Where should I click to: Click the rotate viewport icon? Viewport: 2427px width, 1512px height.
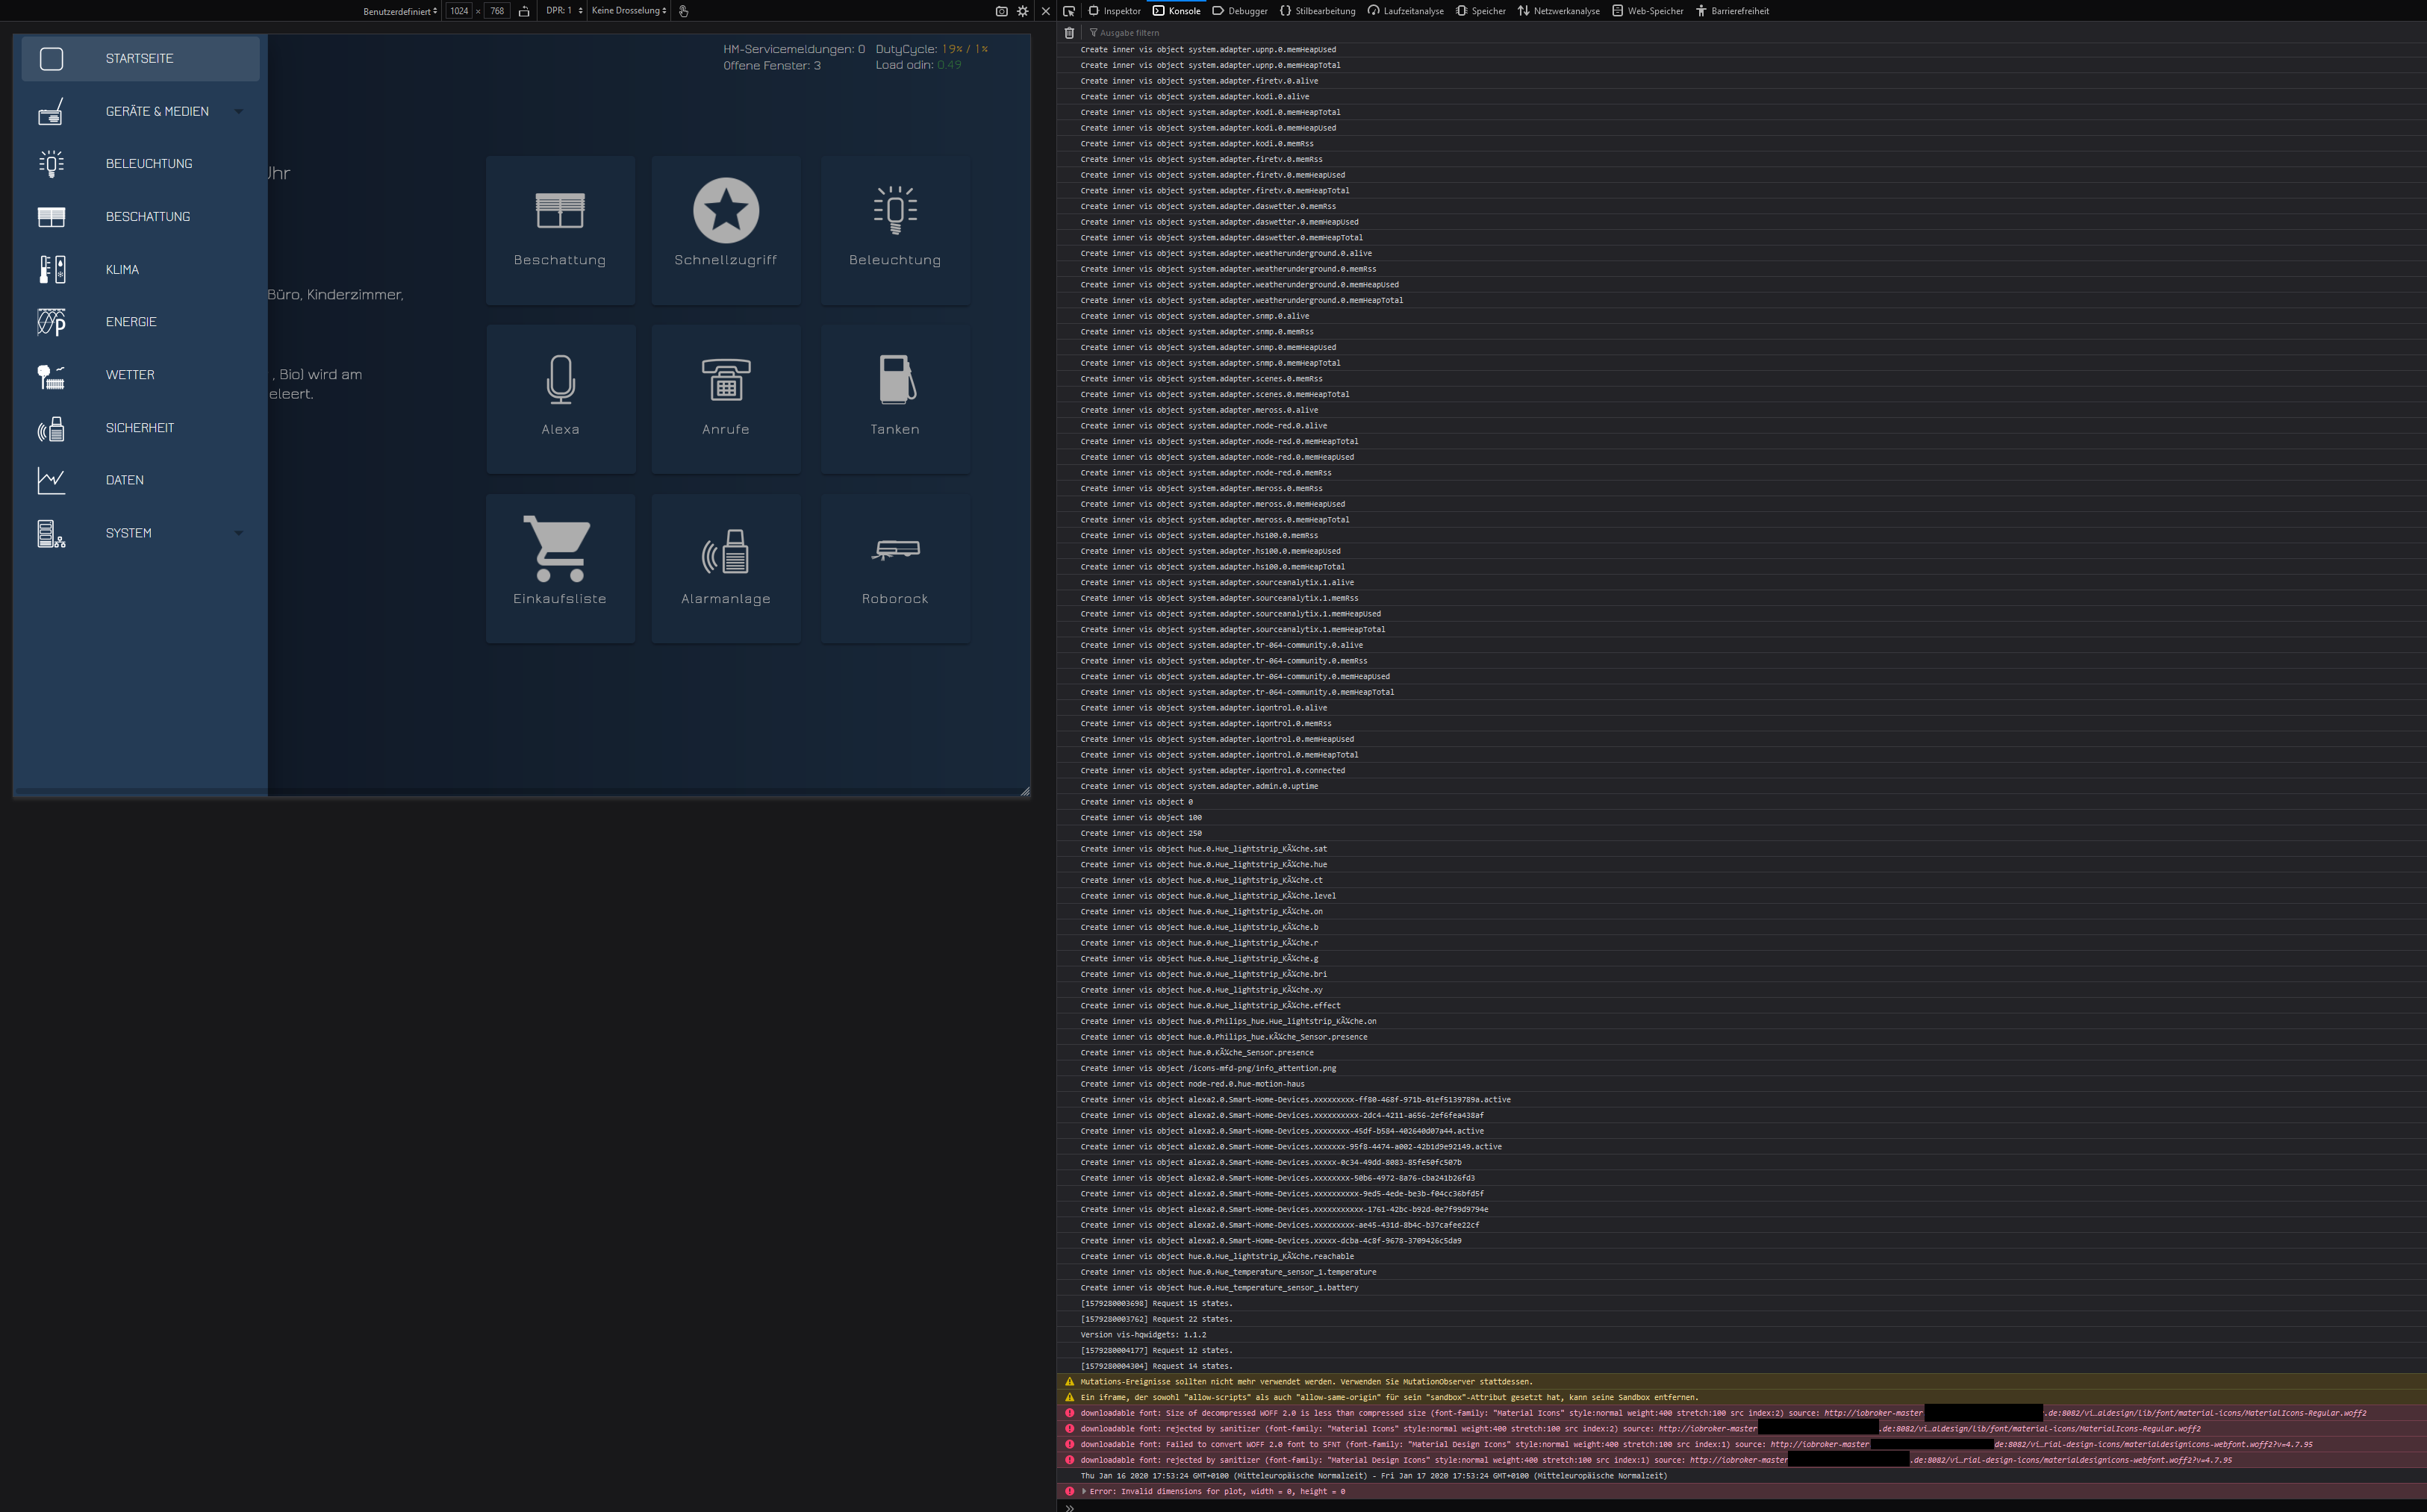524,11
